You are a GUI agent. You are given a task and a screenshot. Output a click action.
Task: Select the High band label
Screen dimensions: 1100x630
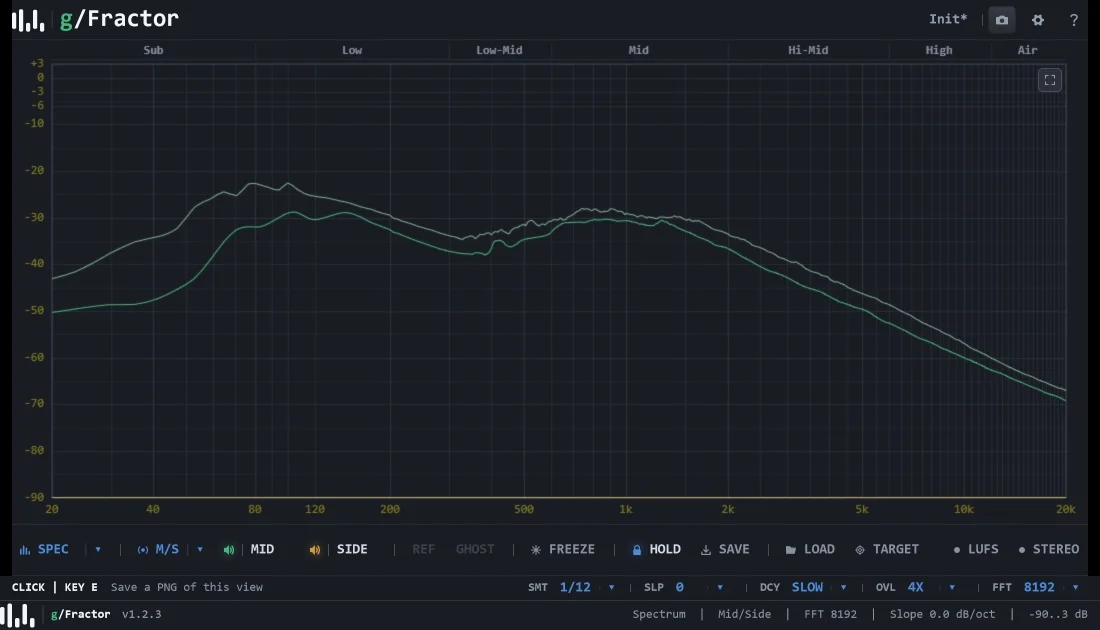[x=939, y=50]
